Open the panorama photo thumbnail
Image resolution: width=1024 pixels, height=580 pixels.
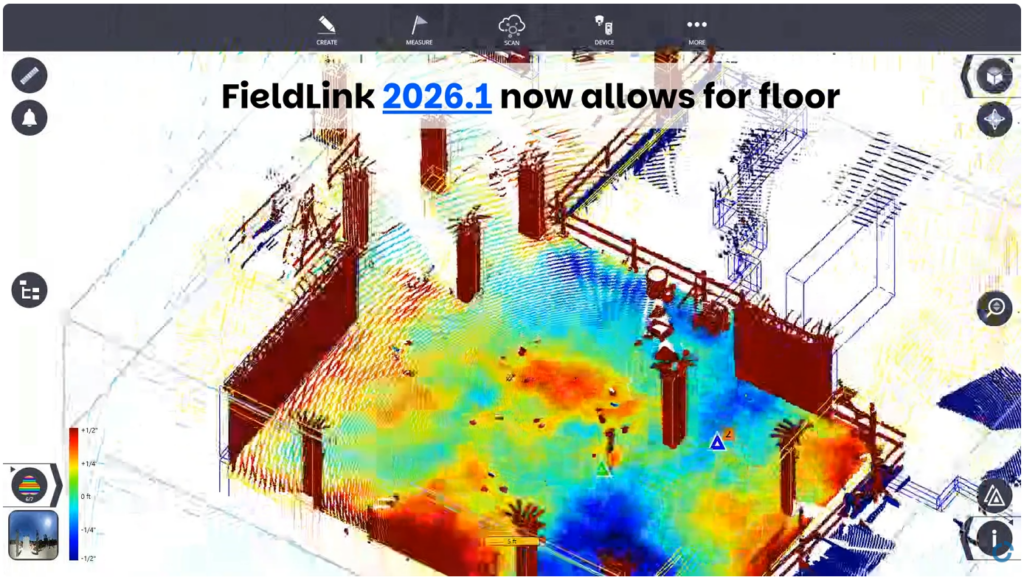pos(33,536)
